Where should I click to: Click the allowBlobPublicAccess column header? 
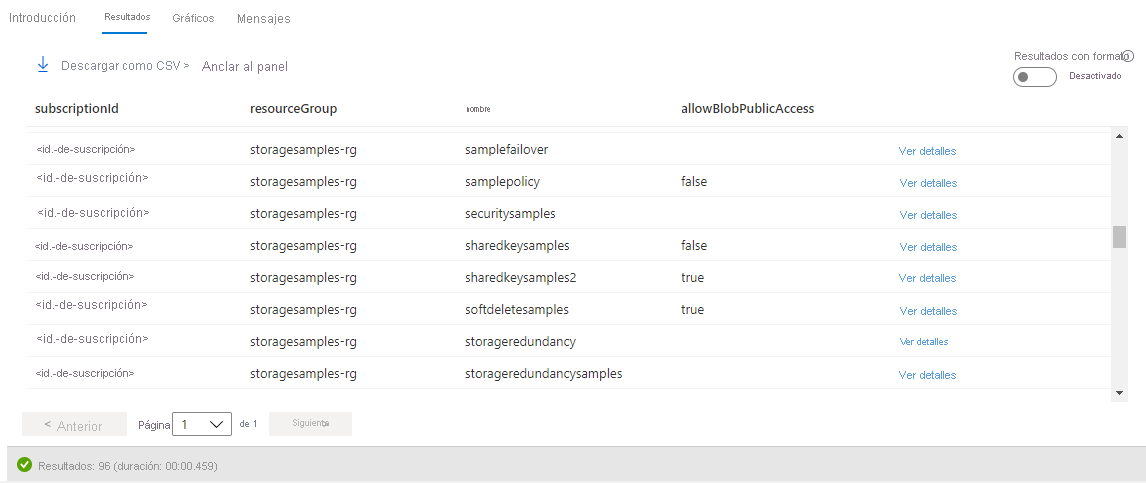[747, 109]
